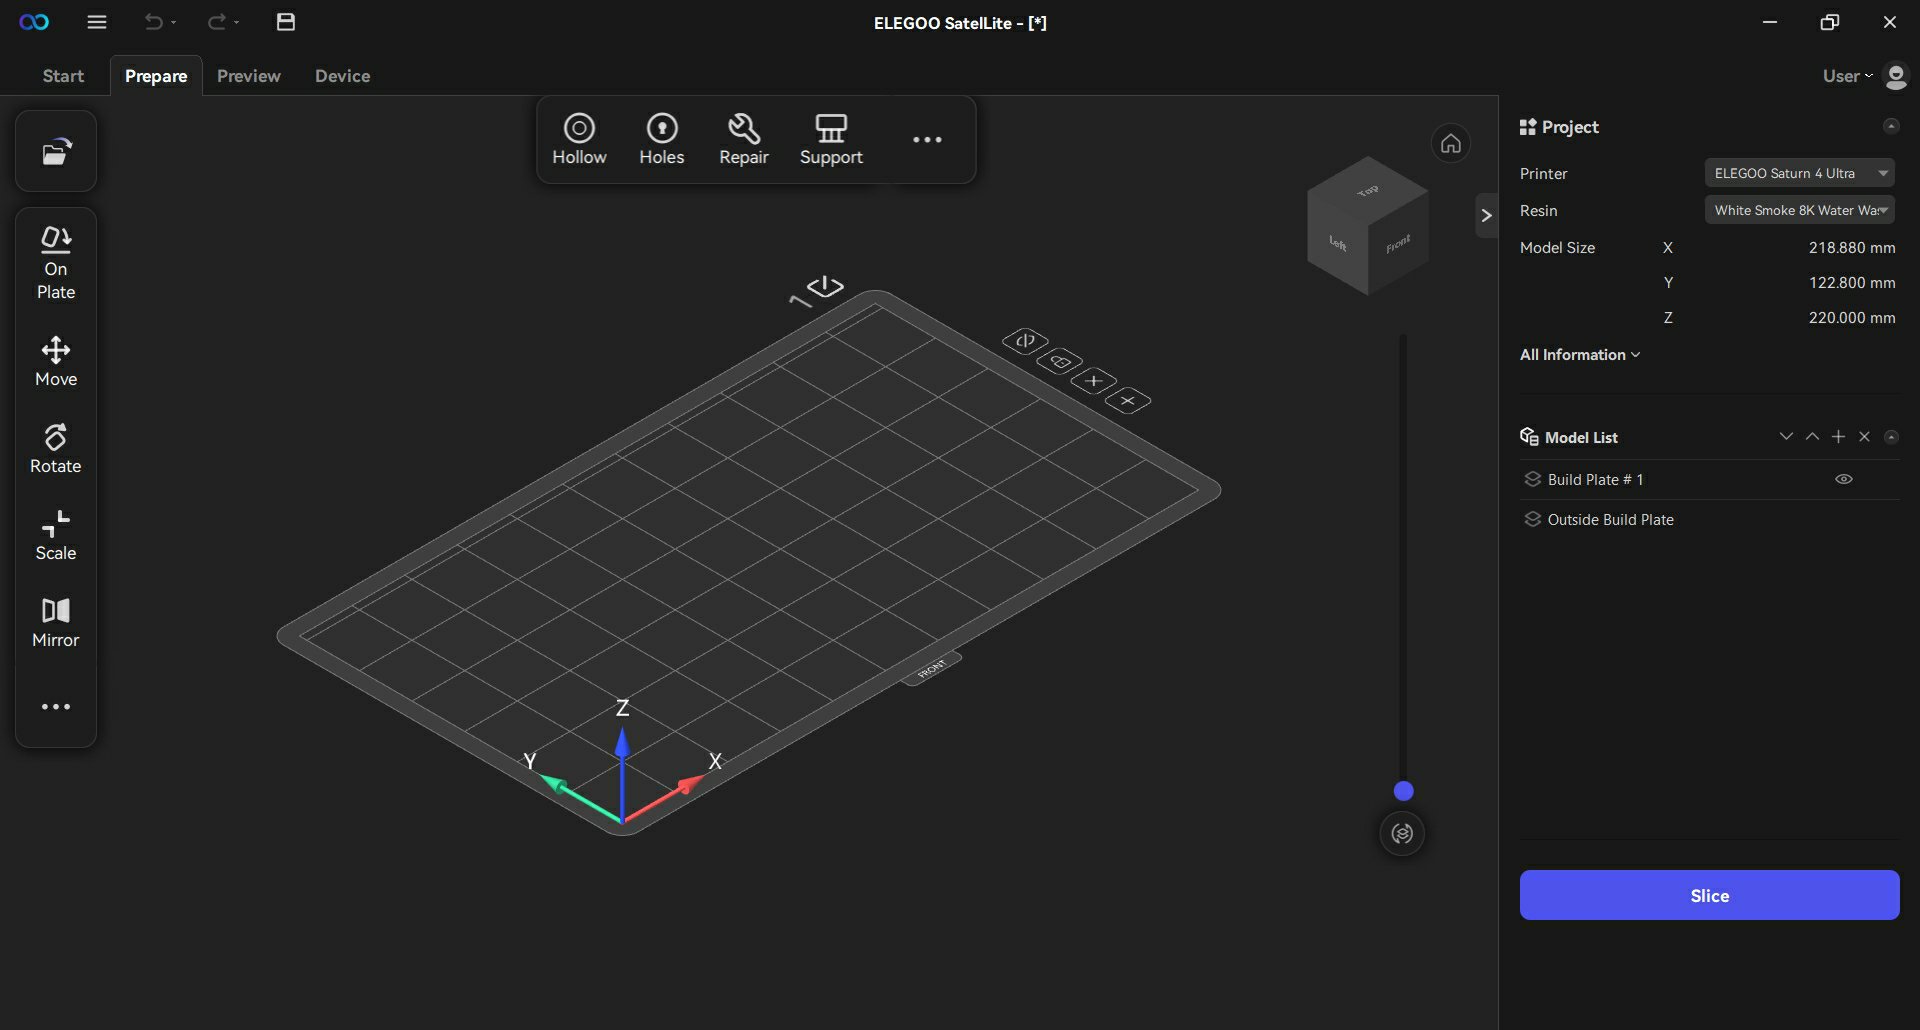Move selected model up in Model List
The width and height of the screenshot is (1920, 1030).
[x=1812, y=437]
